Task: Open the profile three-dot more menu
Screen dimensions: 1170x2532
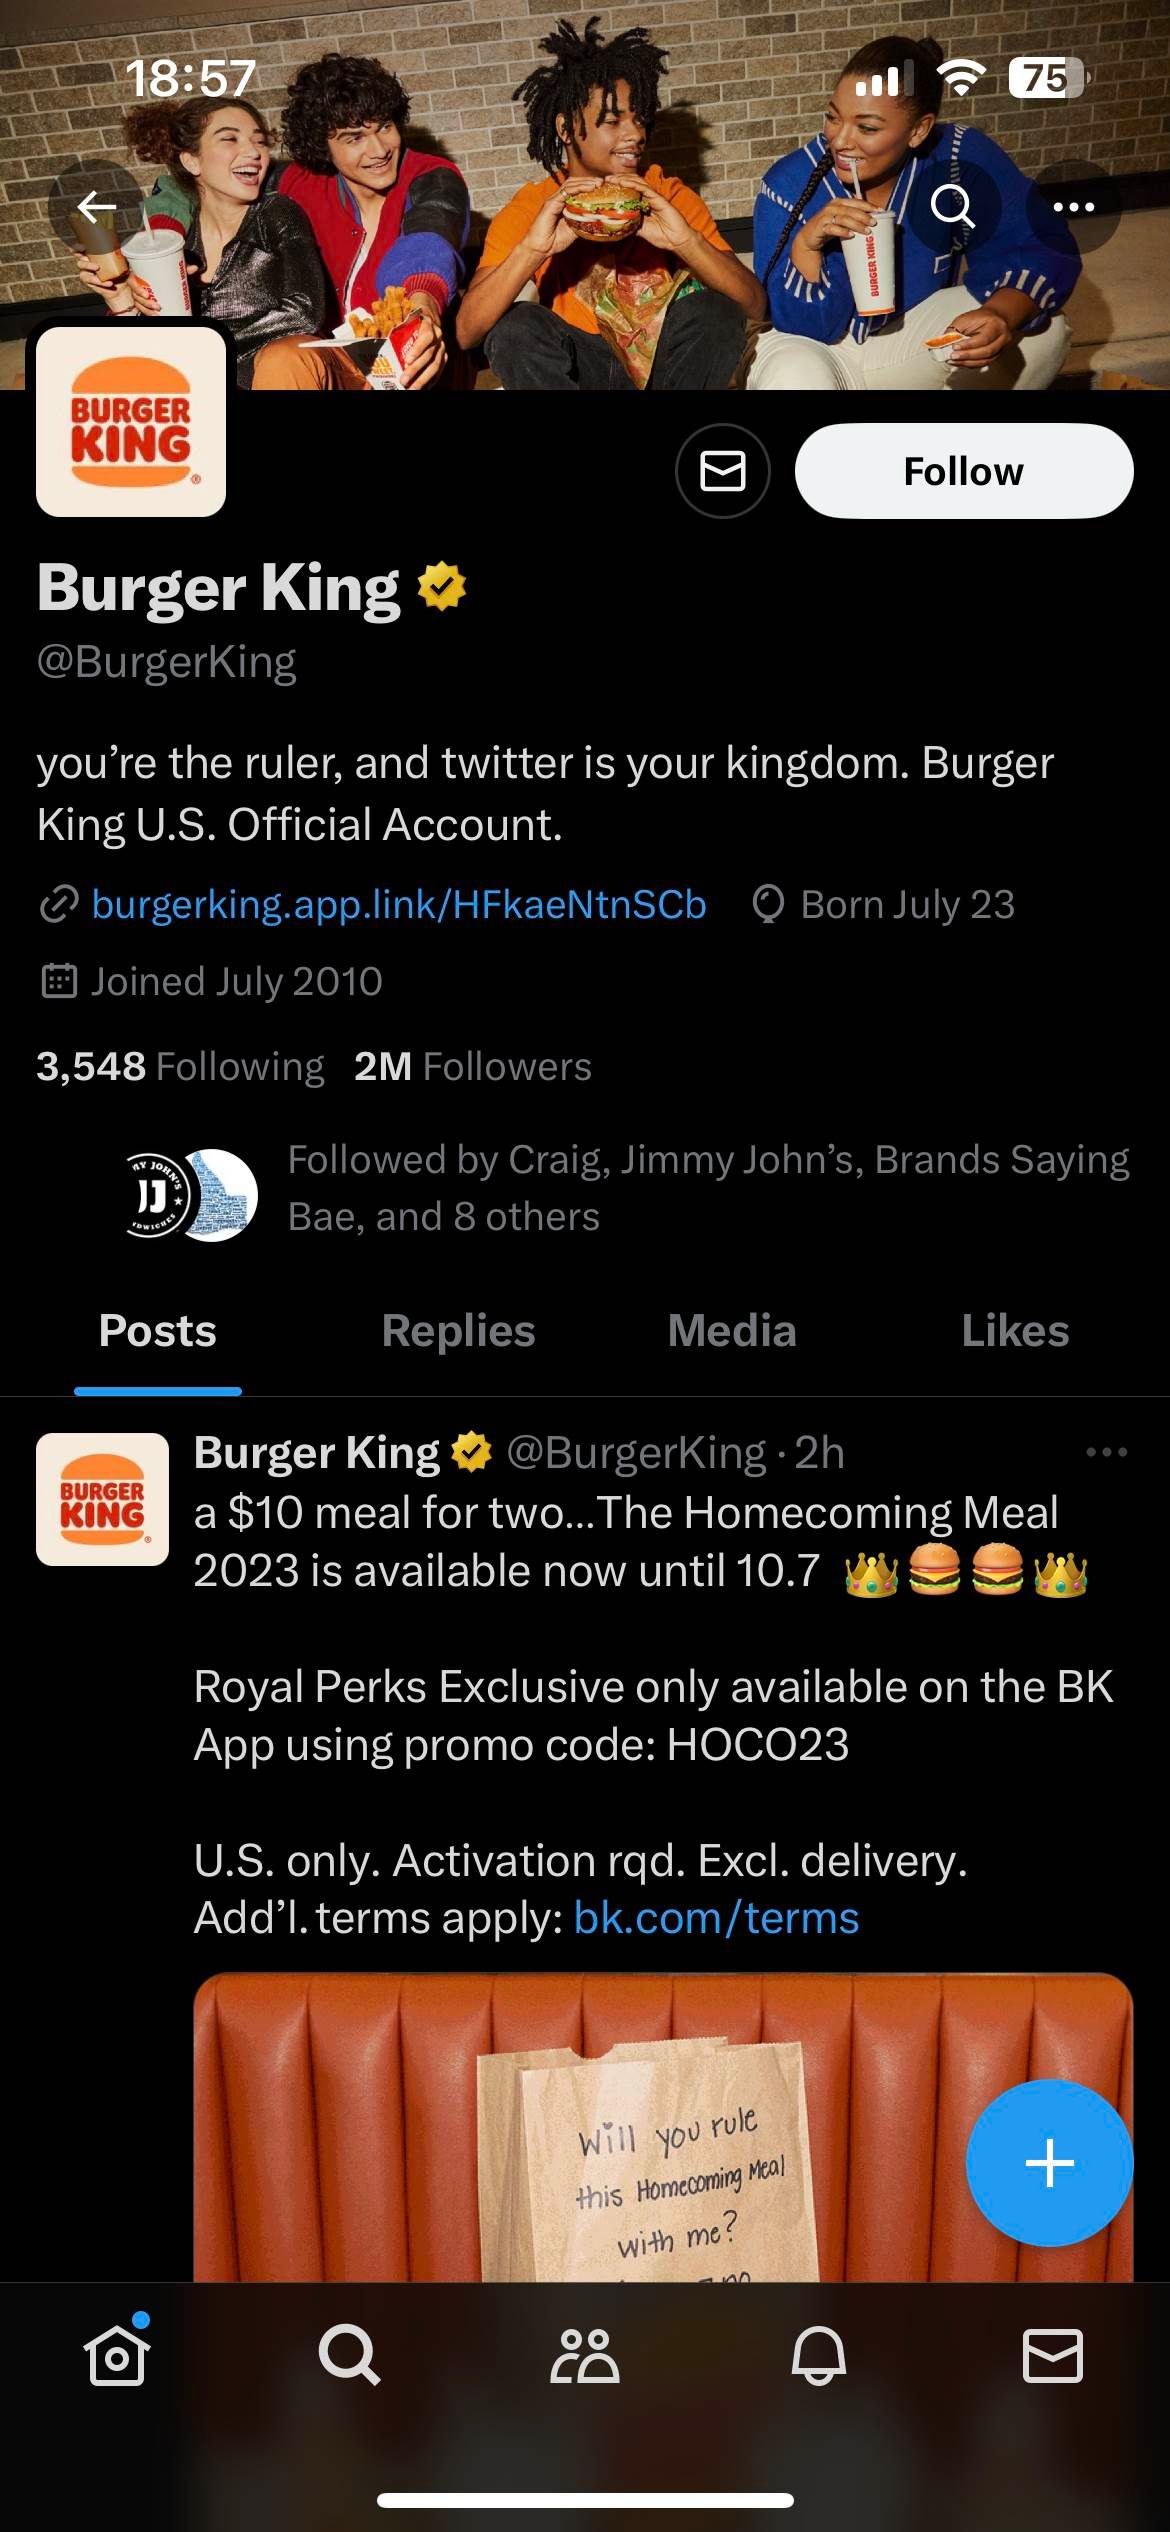Action: click(1073, 207)
